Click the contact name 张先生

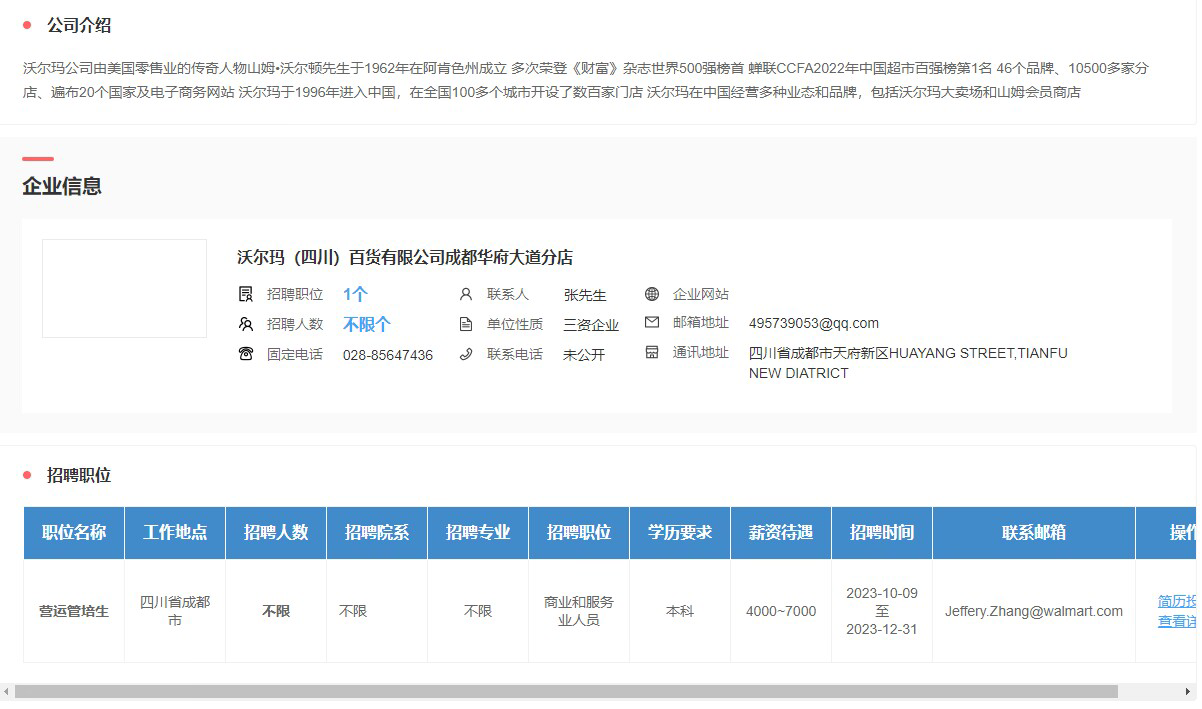(x=585, y=295)
